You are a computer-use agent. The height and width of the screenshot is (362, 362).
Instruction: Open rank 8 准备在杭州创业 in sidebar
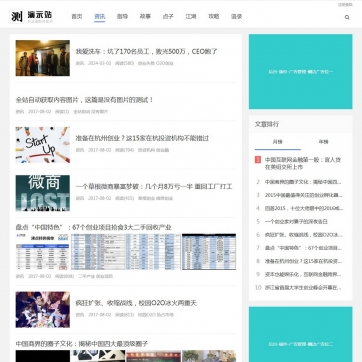303,261
